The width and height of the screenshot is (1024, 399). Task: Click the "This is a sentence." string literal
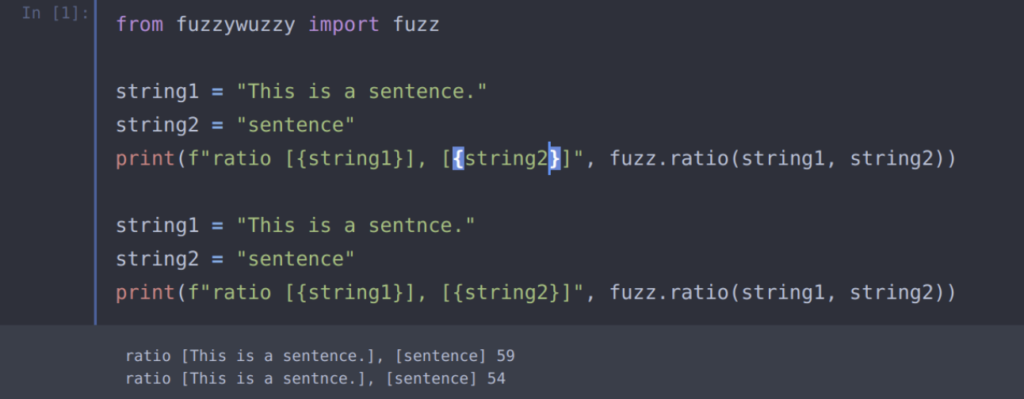click(x=362, y=91)
